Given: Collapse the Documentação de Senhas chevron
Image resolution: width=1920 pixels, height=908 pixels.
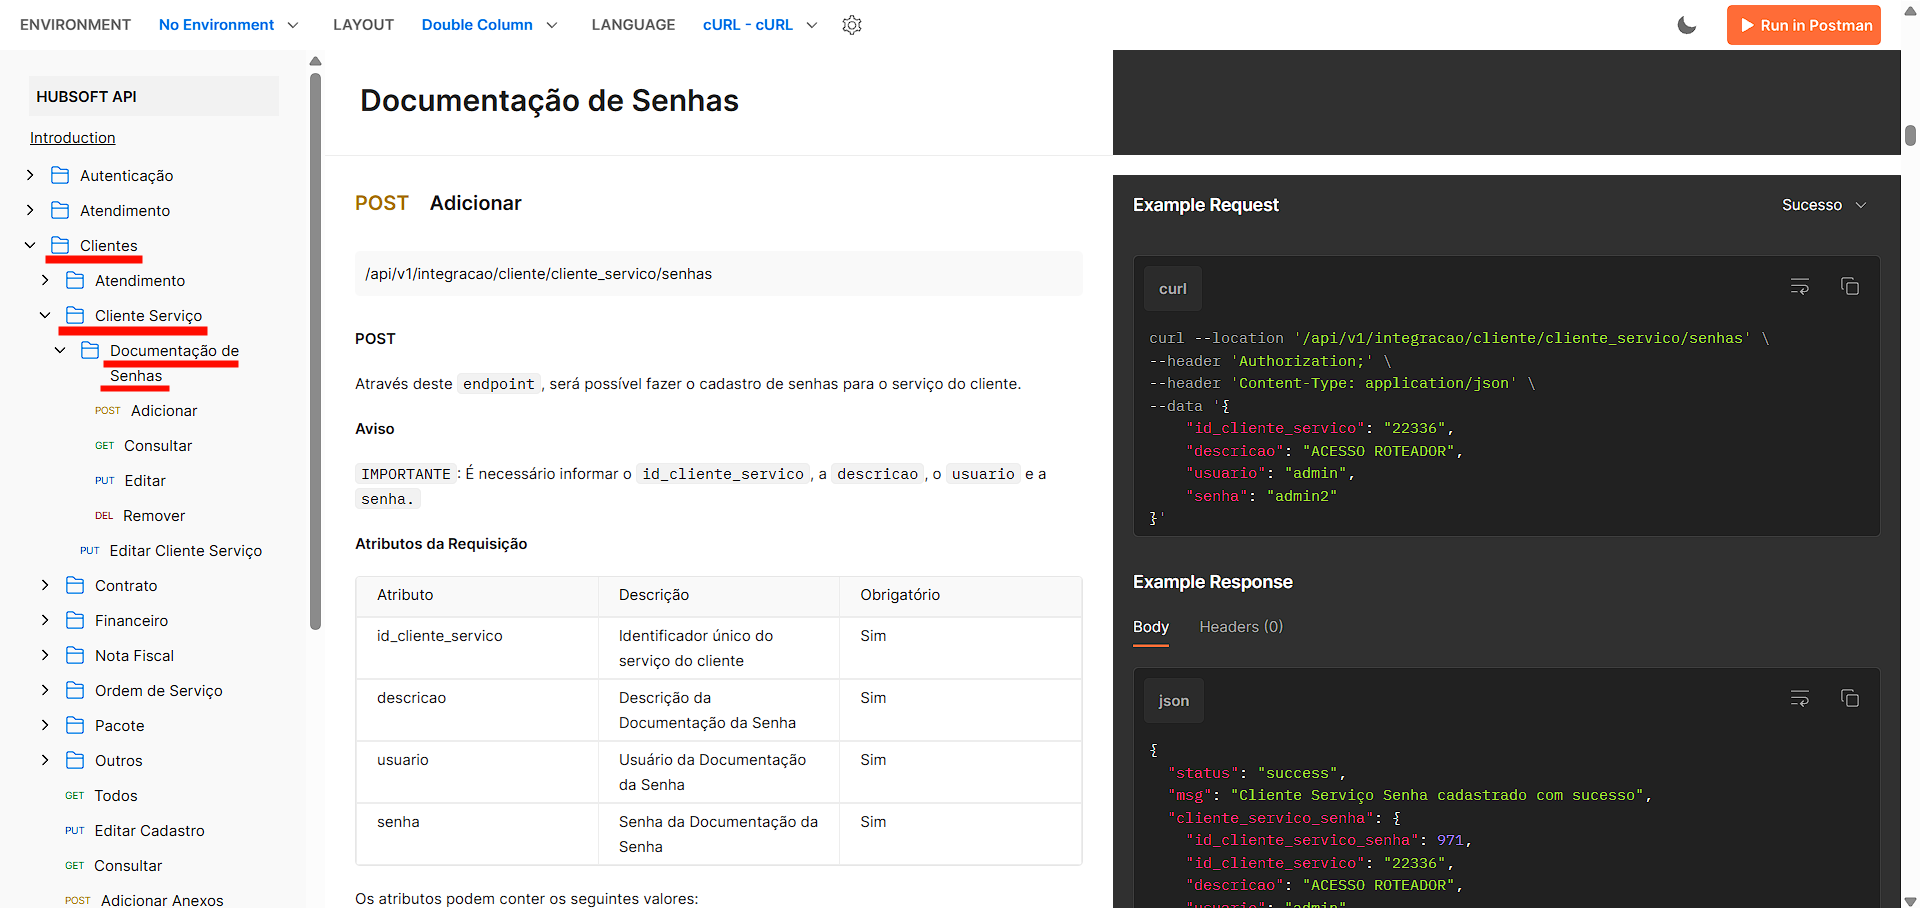Looking at the screenshot, I should (x=60, y=350).
